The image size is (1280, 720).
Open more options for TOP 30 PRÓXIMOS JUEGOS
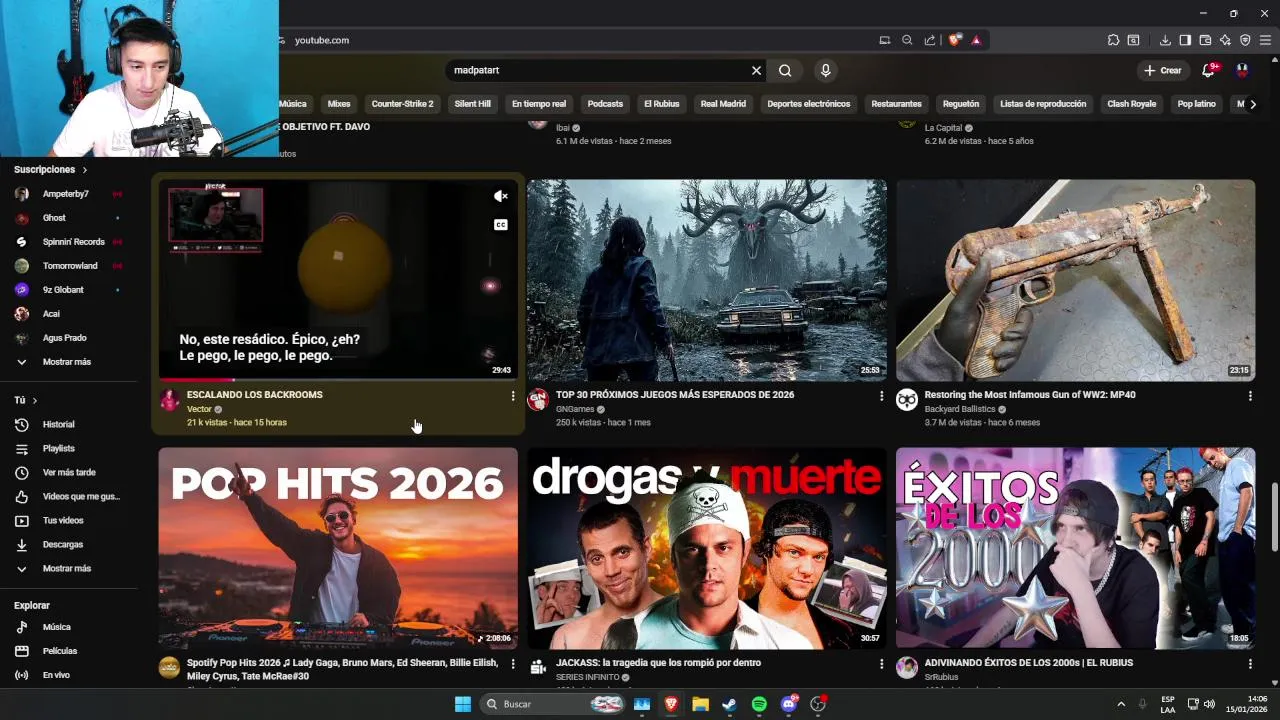[881, 396]
